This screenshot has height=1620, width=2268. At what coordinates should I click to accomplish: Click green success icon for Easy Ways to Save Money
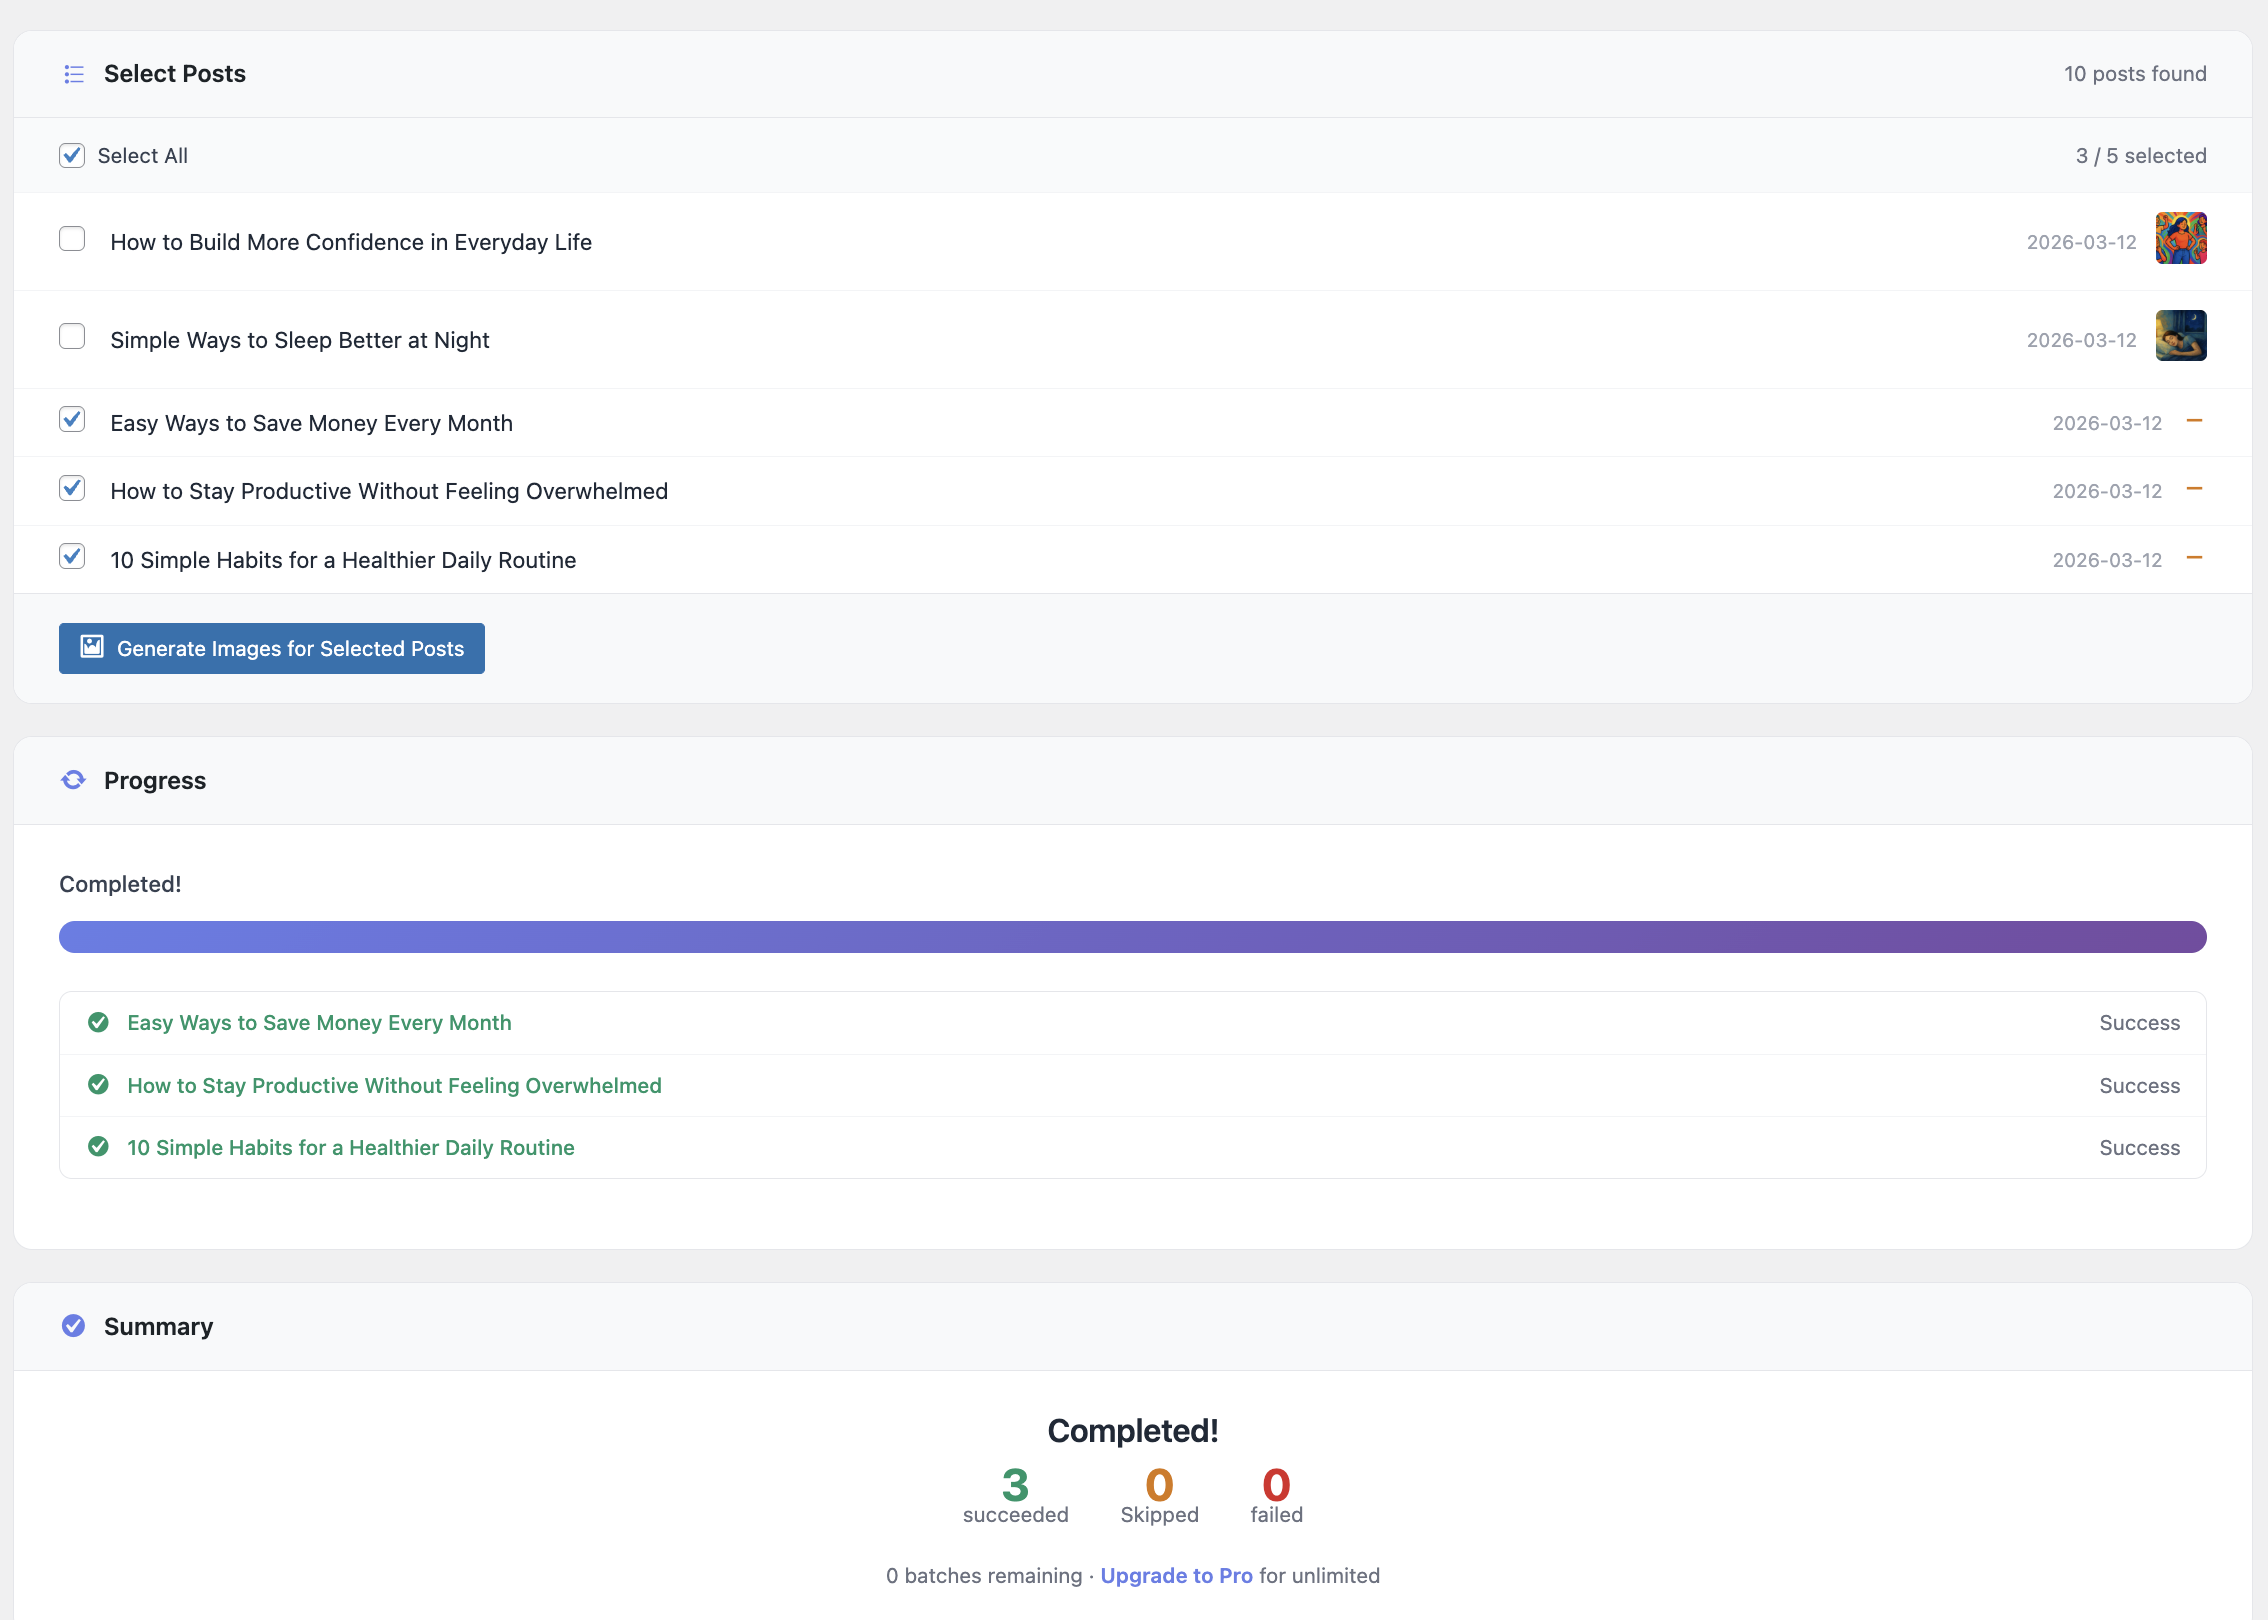pos(98,1022)
